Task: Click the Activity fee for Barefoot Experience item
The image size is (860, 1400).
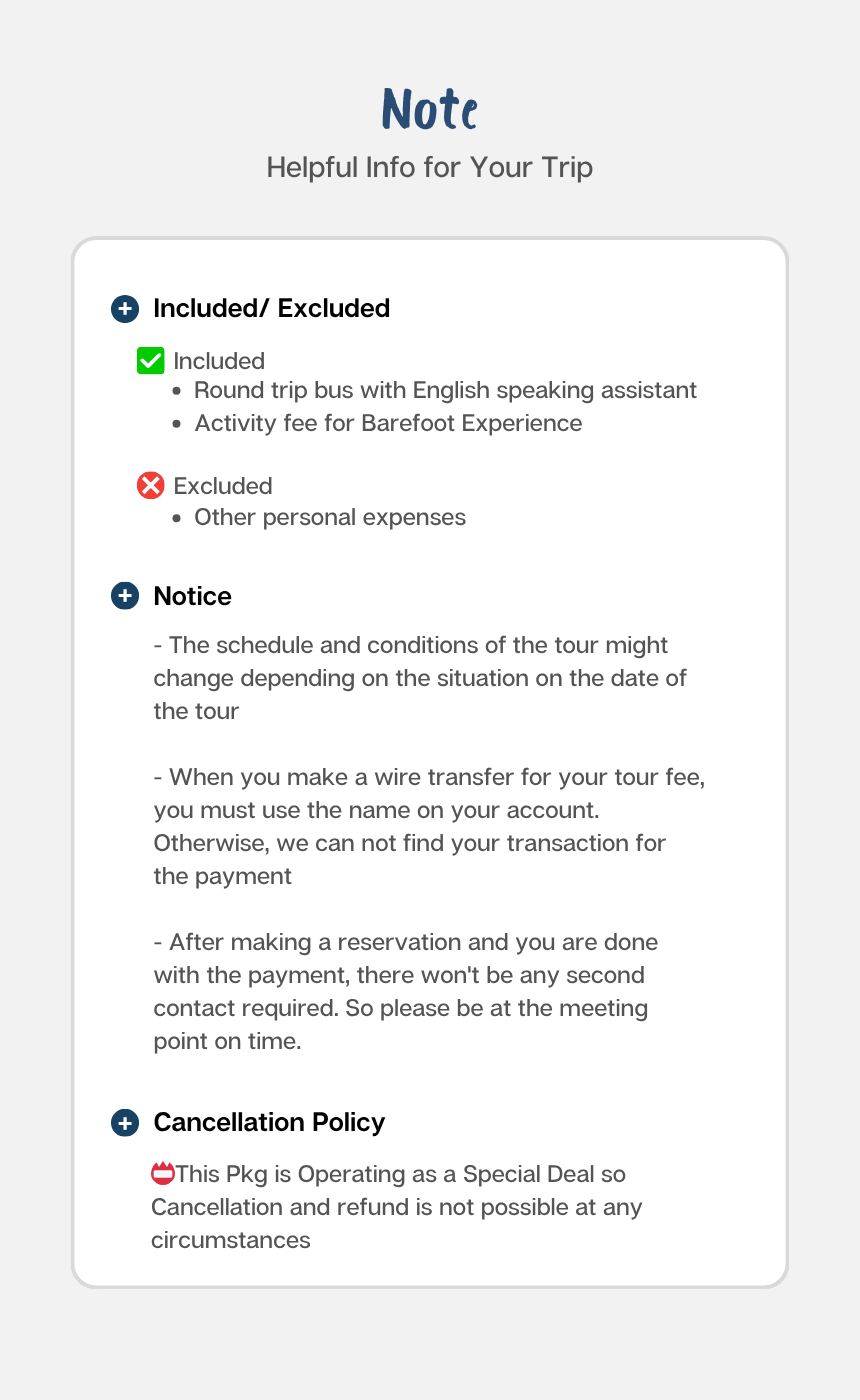Action: click(x=388, y=423)
